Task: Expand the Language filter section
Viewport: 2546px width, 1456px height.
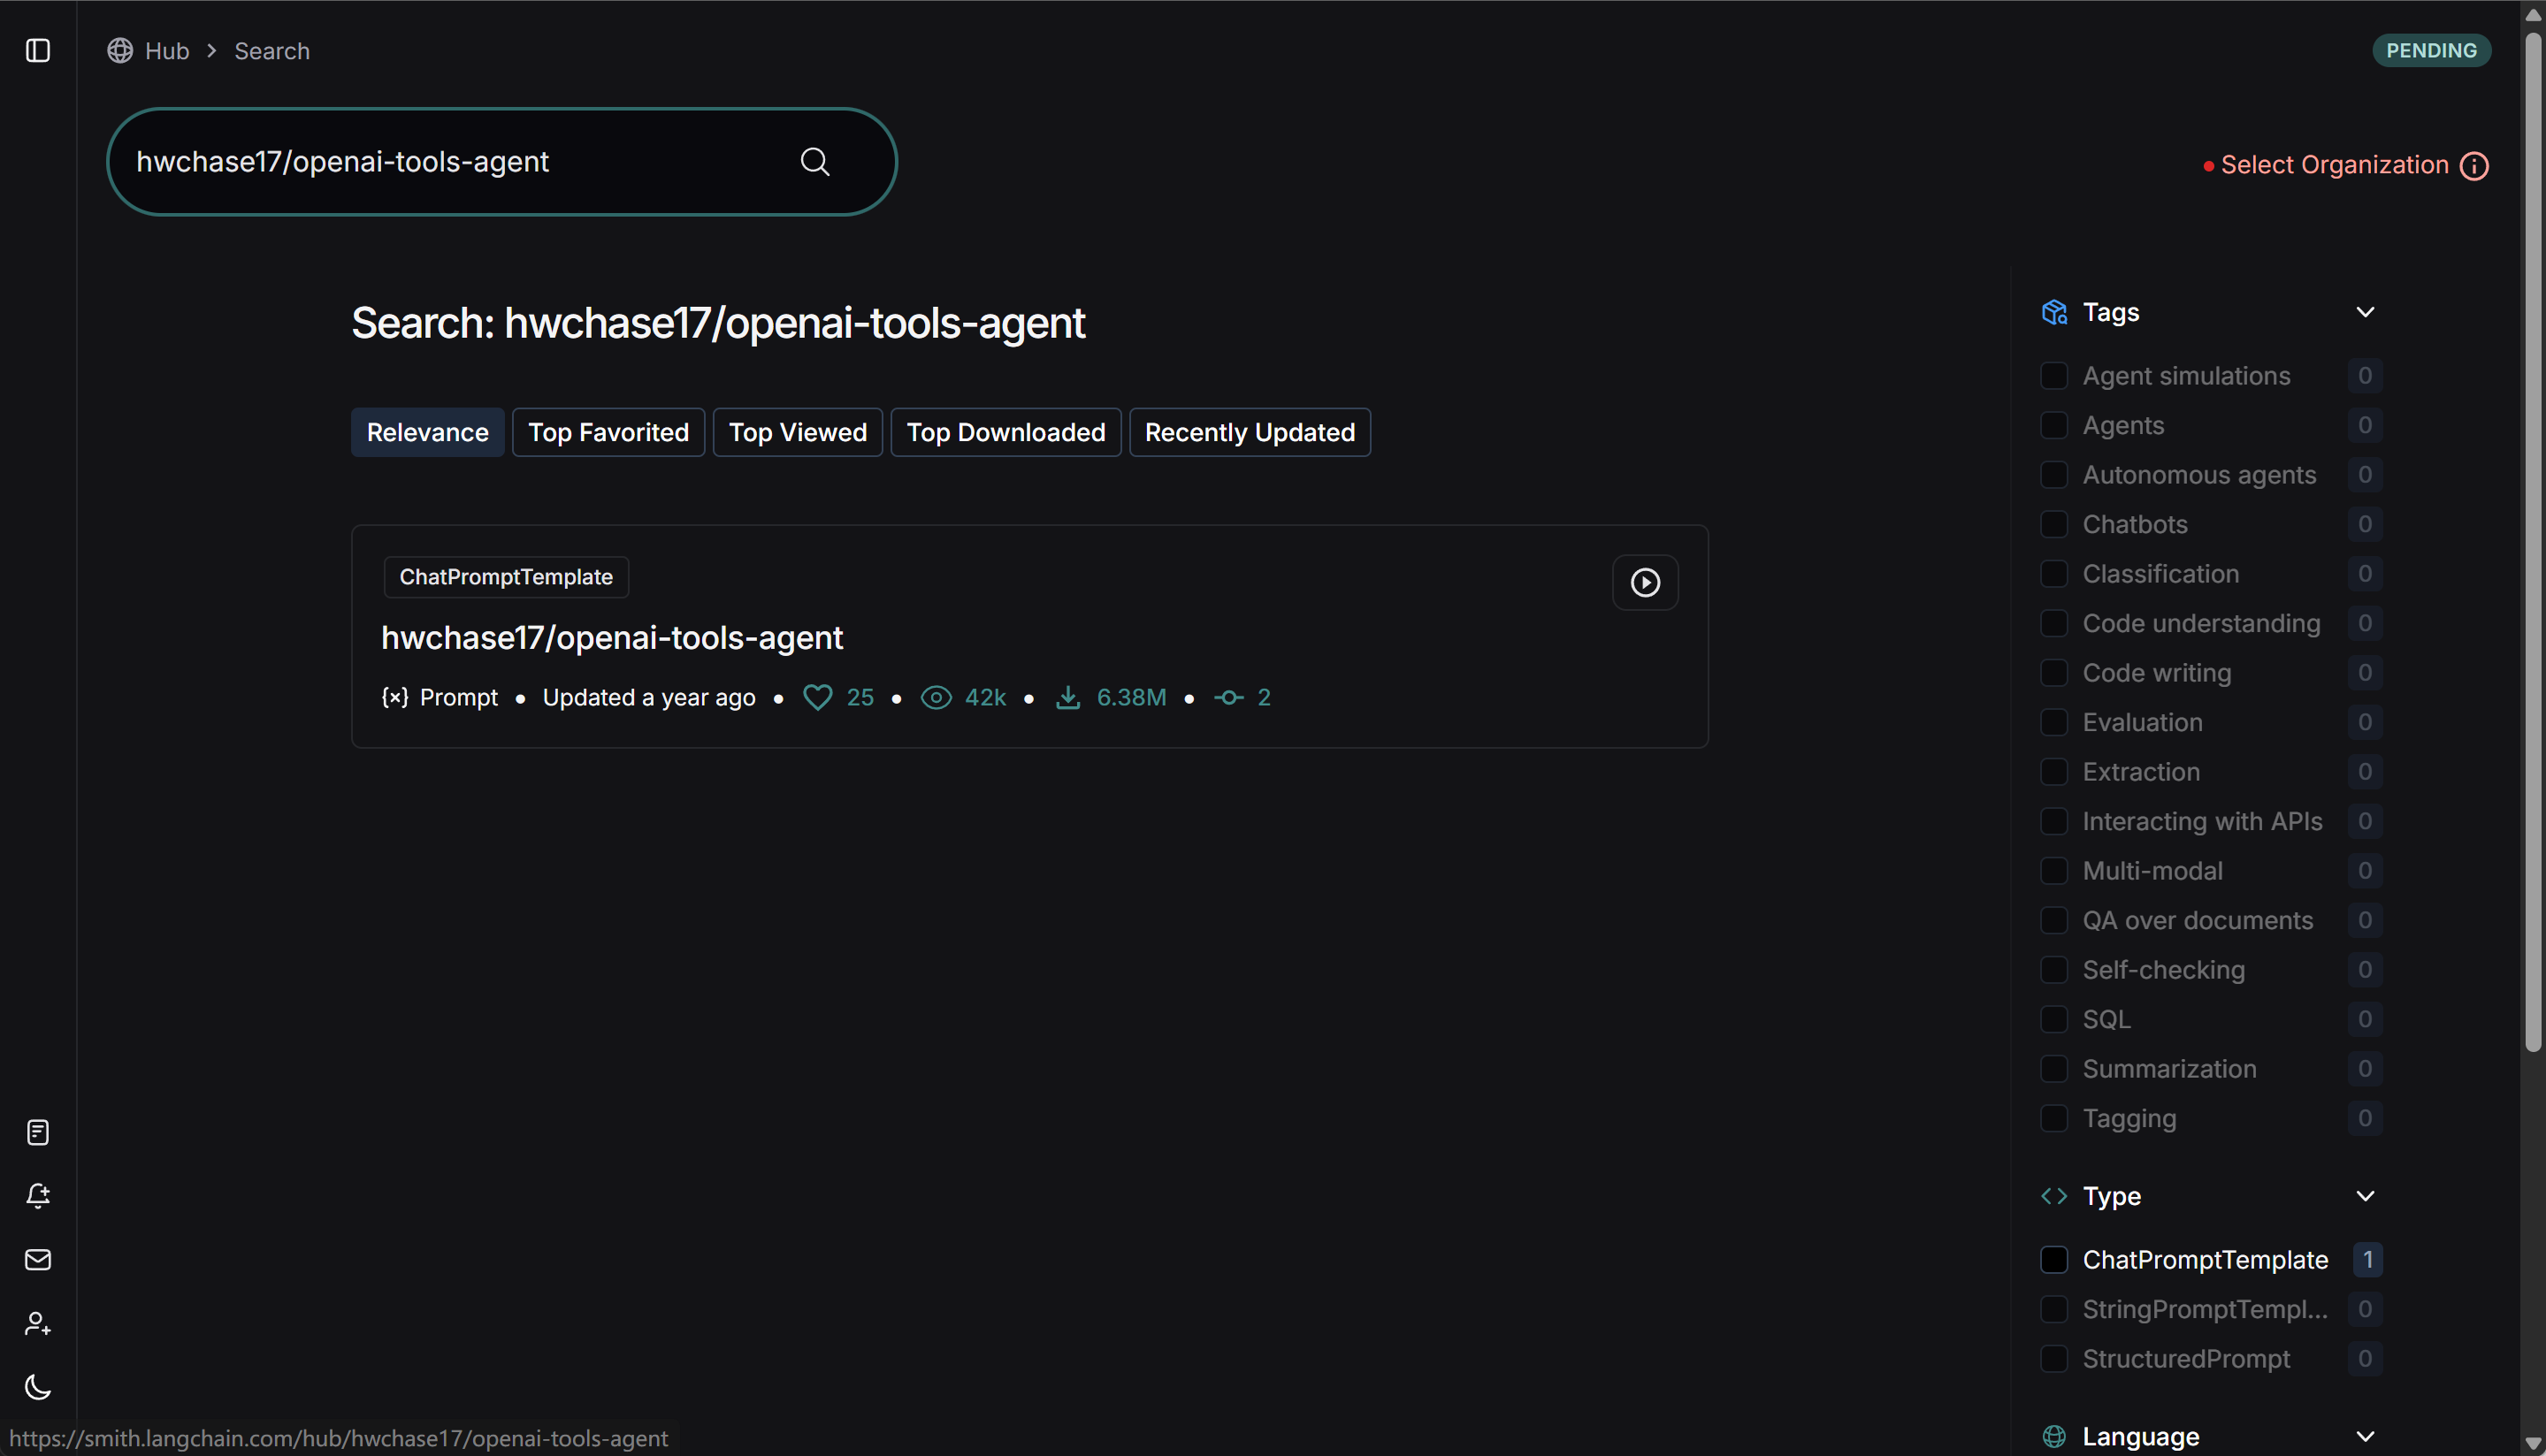Action: point(2364,1437)
